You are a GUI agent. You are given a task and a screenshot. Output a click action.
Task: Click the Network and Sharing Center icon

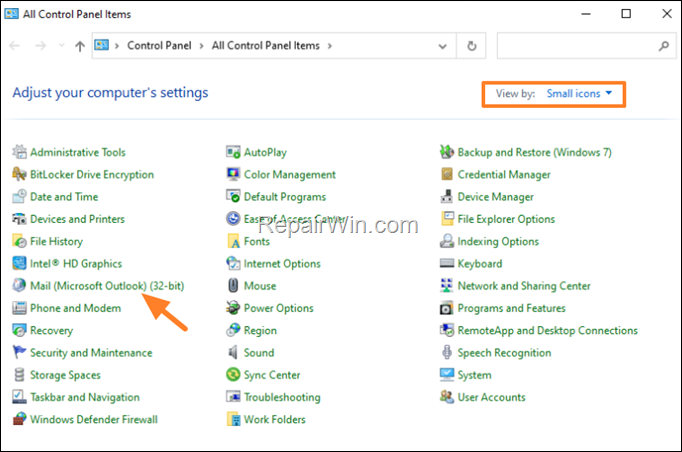coord(447,285)
